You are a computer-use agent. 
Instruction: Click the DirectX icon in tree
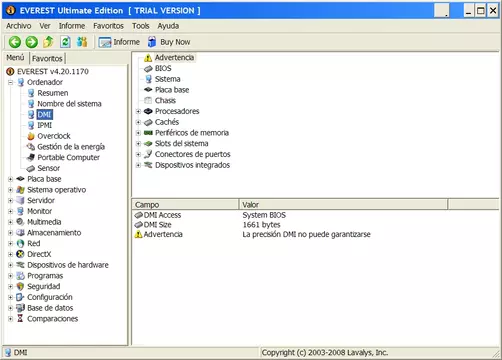(x=20, y=254)
